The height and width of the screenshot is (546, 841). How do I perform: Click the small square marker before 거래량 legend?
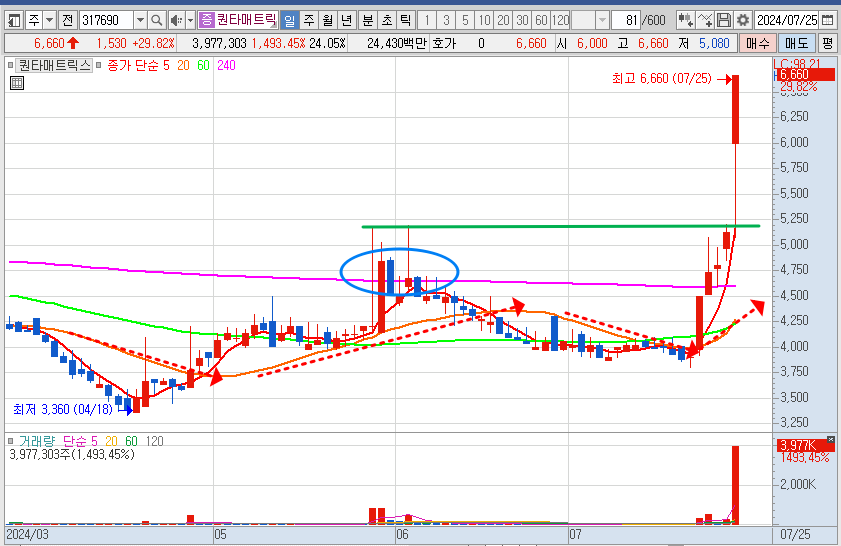coord(11,441)
